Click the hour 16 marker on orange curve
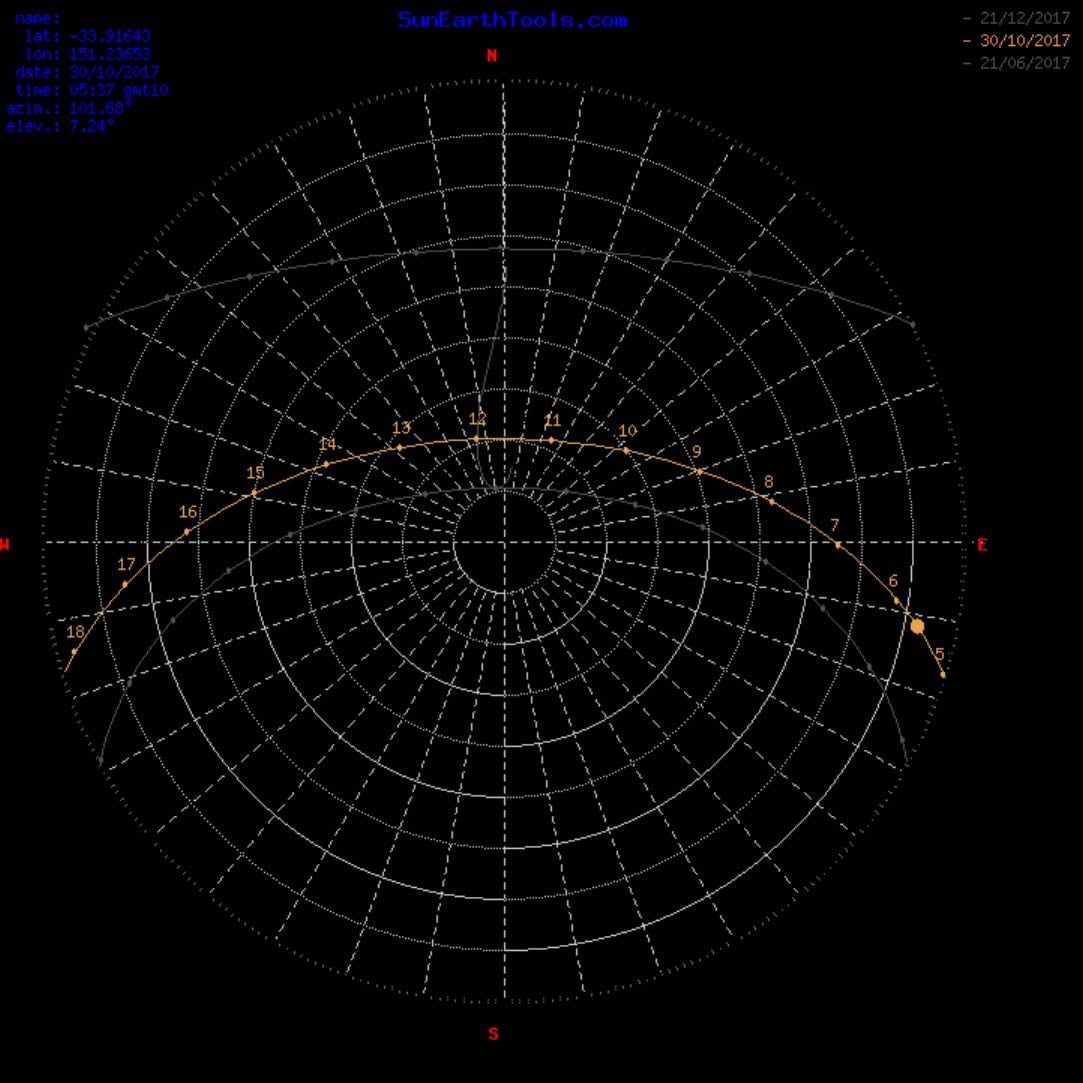Image resolution: width=1083 pixels, height=1083 pixels. pyautogui.click(x=186, y=532)
